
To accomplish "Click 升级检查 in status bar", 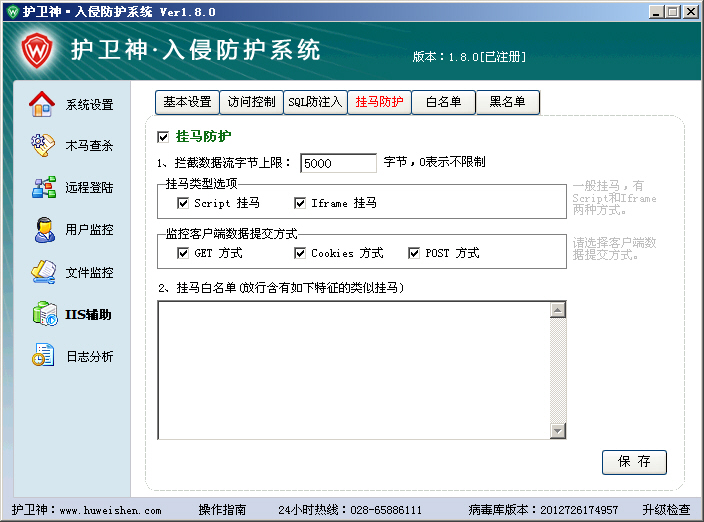I will [x=666, y=510].
